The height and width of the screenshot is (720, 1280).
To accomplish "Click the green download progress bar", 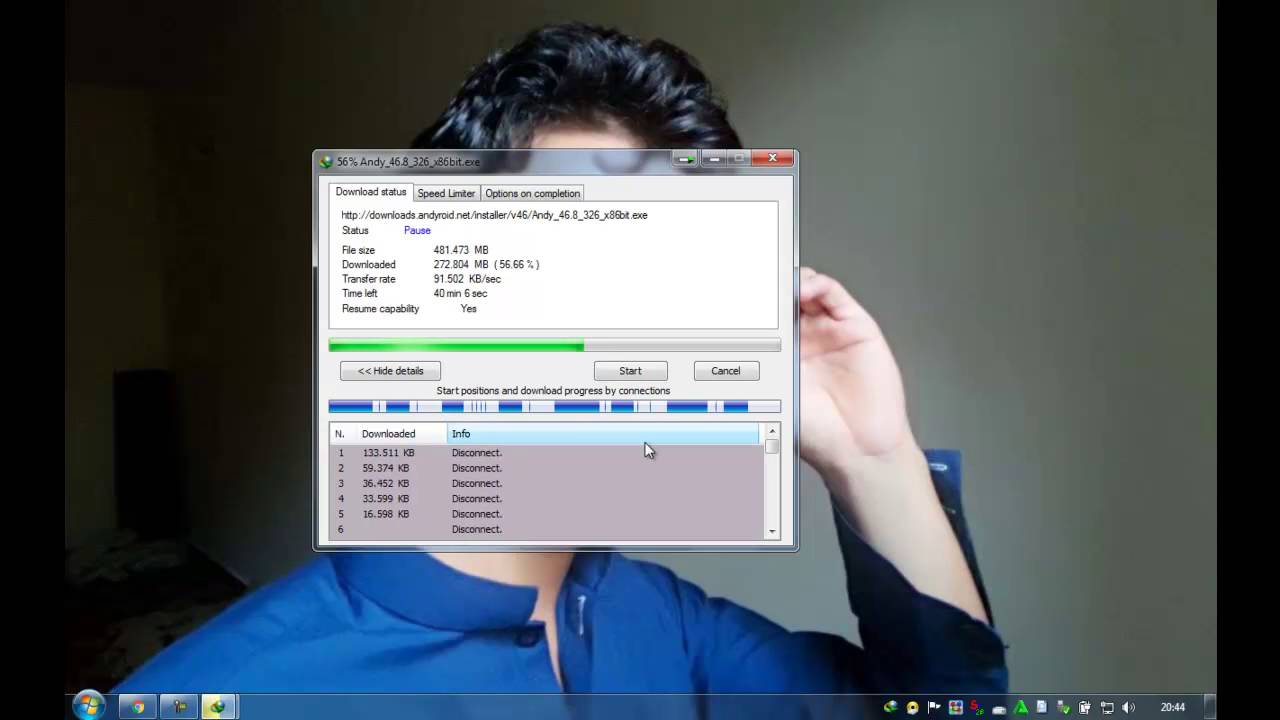I will point(554,345).
